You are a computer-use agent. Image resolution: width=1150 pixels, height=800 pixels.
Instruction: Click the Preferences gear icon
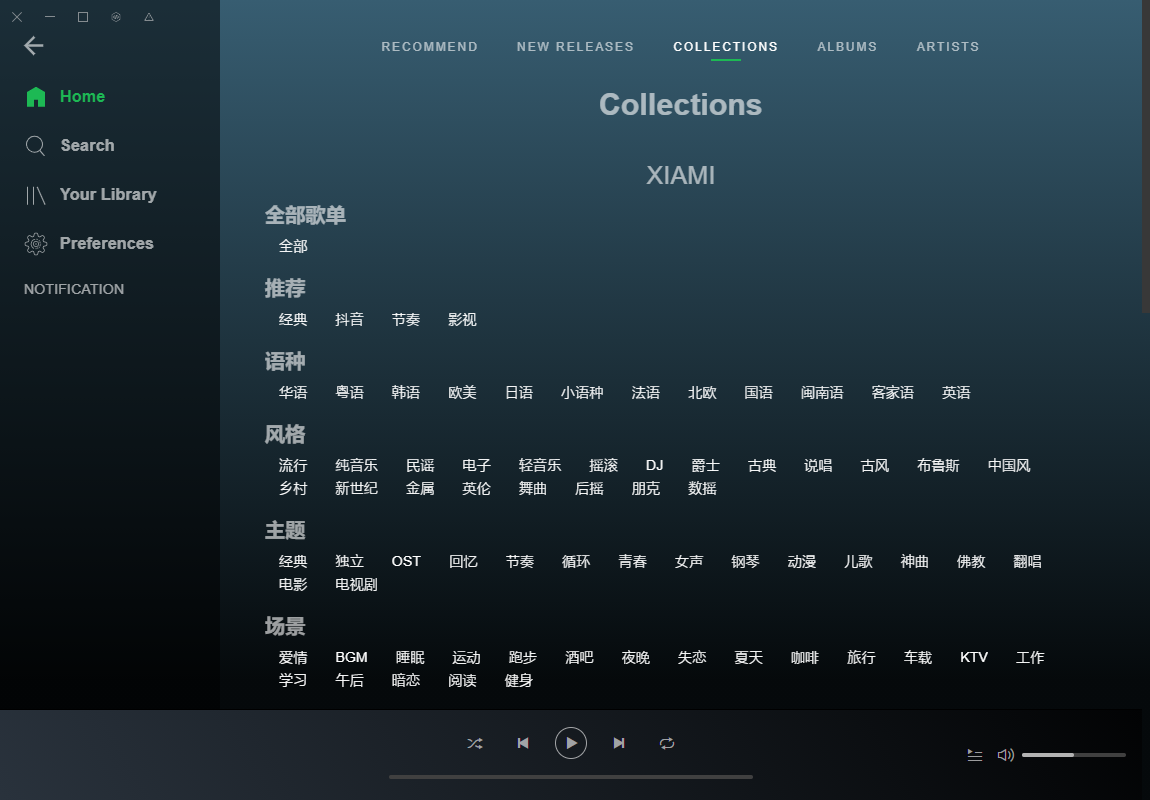coord(35,243)
